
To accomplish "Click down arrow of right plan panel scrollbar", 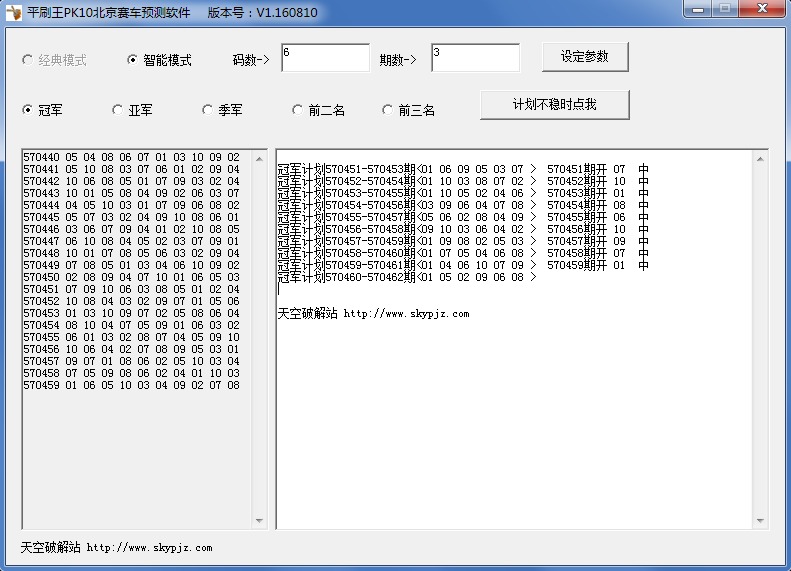I will 760,521.
